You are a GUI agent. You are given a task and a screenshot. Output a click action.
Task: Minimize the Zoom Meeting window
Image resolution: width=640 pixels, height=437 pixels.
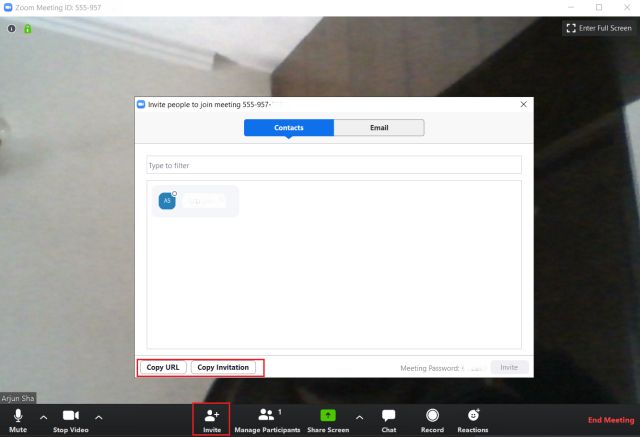click(x=571, y=7)
